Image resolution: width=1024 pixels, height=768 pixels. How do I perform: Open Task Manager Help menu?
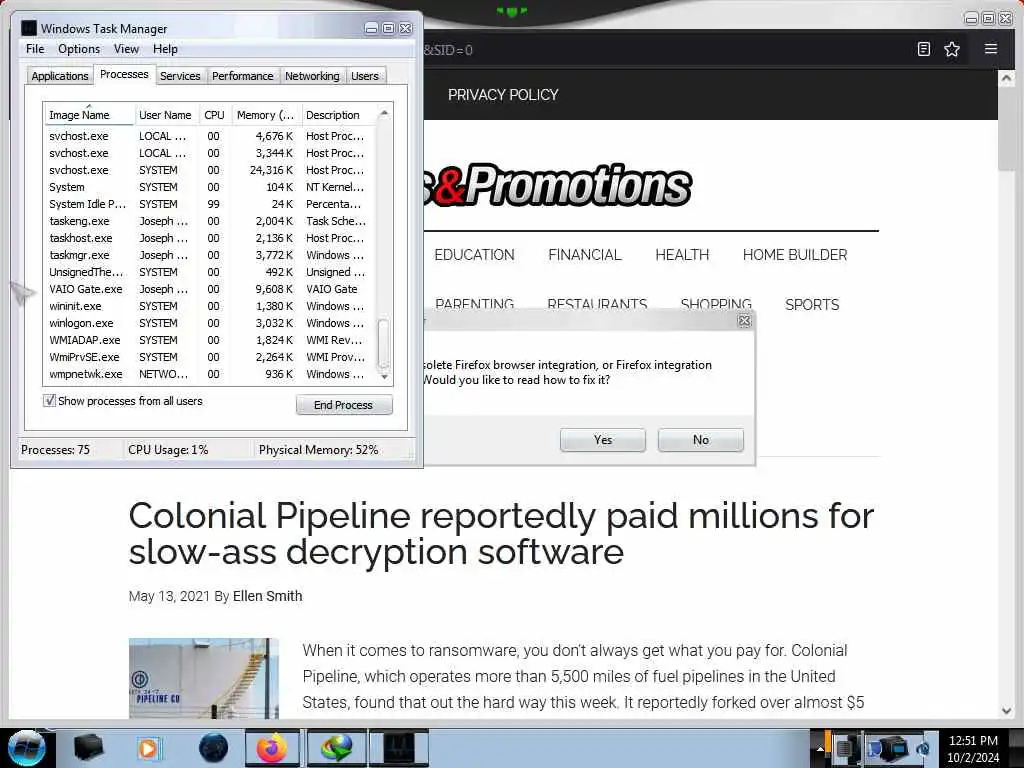point(165,49)
